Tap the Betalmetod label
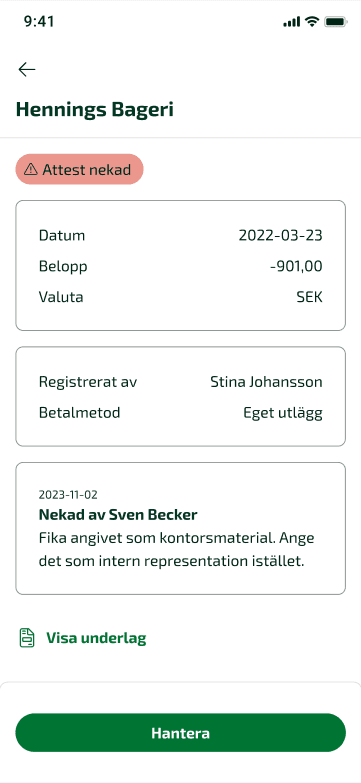361x783 pixels. [x=79, y=413]
